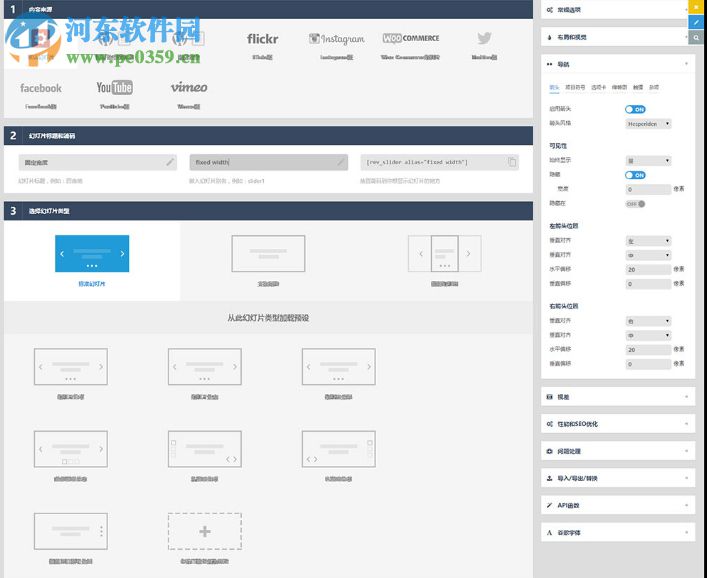Enable the OFF switch below the width field

click(635, 204)
